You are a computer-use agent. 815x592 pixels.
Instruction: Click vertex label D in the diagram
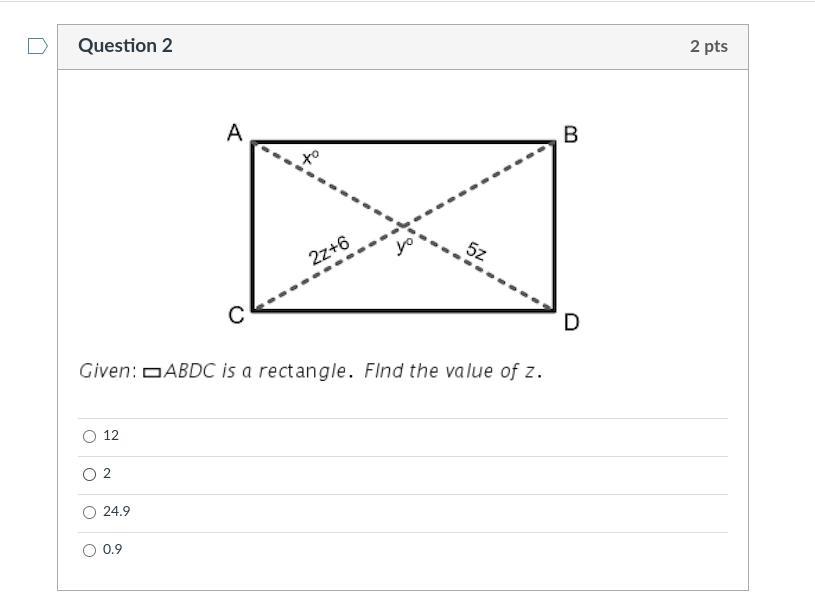pos(571,322)
